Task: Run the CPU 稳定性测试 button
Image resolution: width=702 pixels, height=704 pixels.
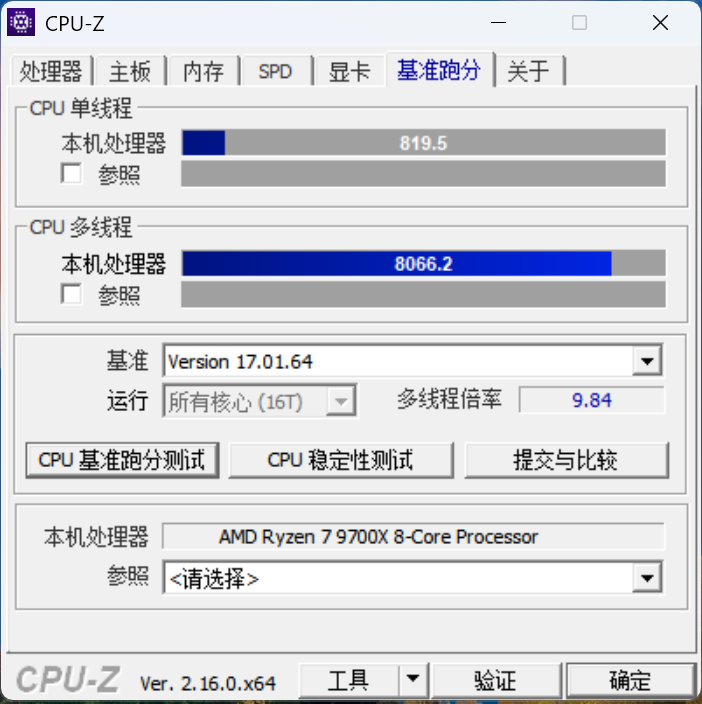Action: 341,460
